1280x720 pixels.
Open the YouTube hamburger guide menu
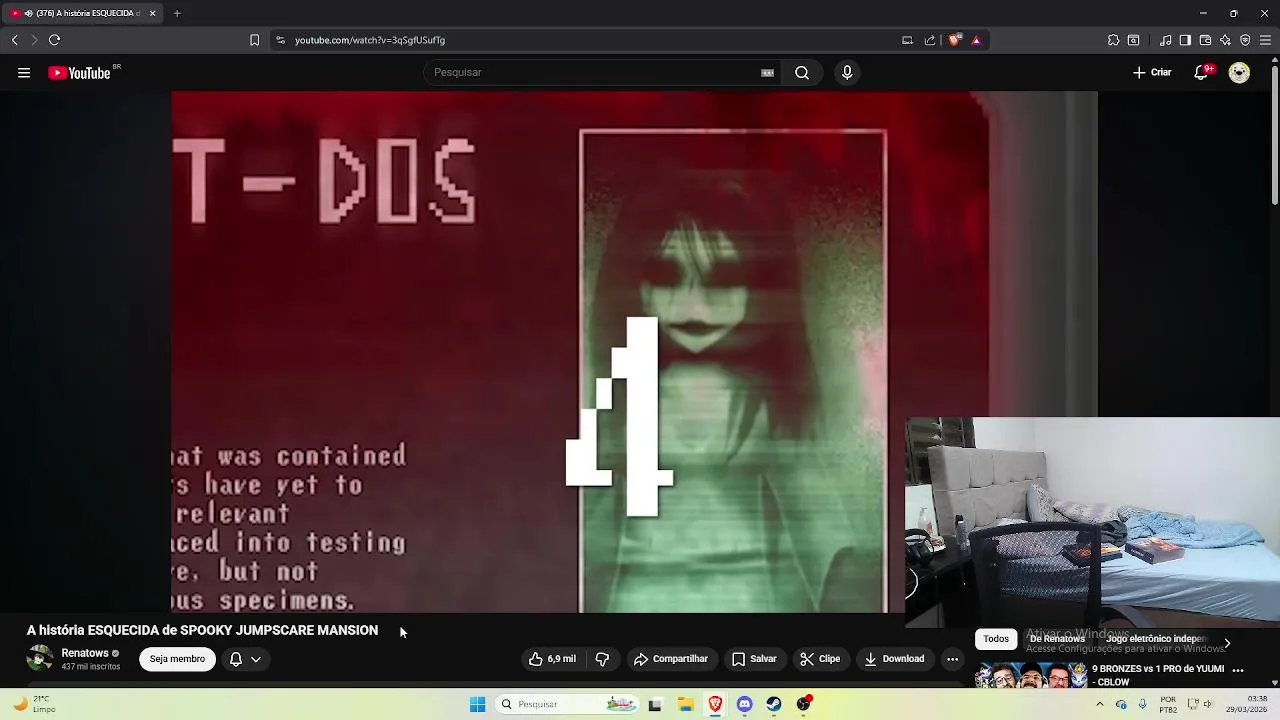[24, 72]
